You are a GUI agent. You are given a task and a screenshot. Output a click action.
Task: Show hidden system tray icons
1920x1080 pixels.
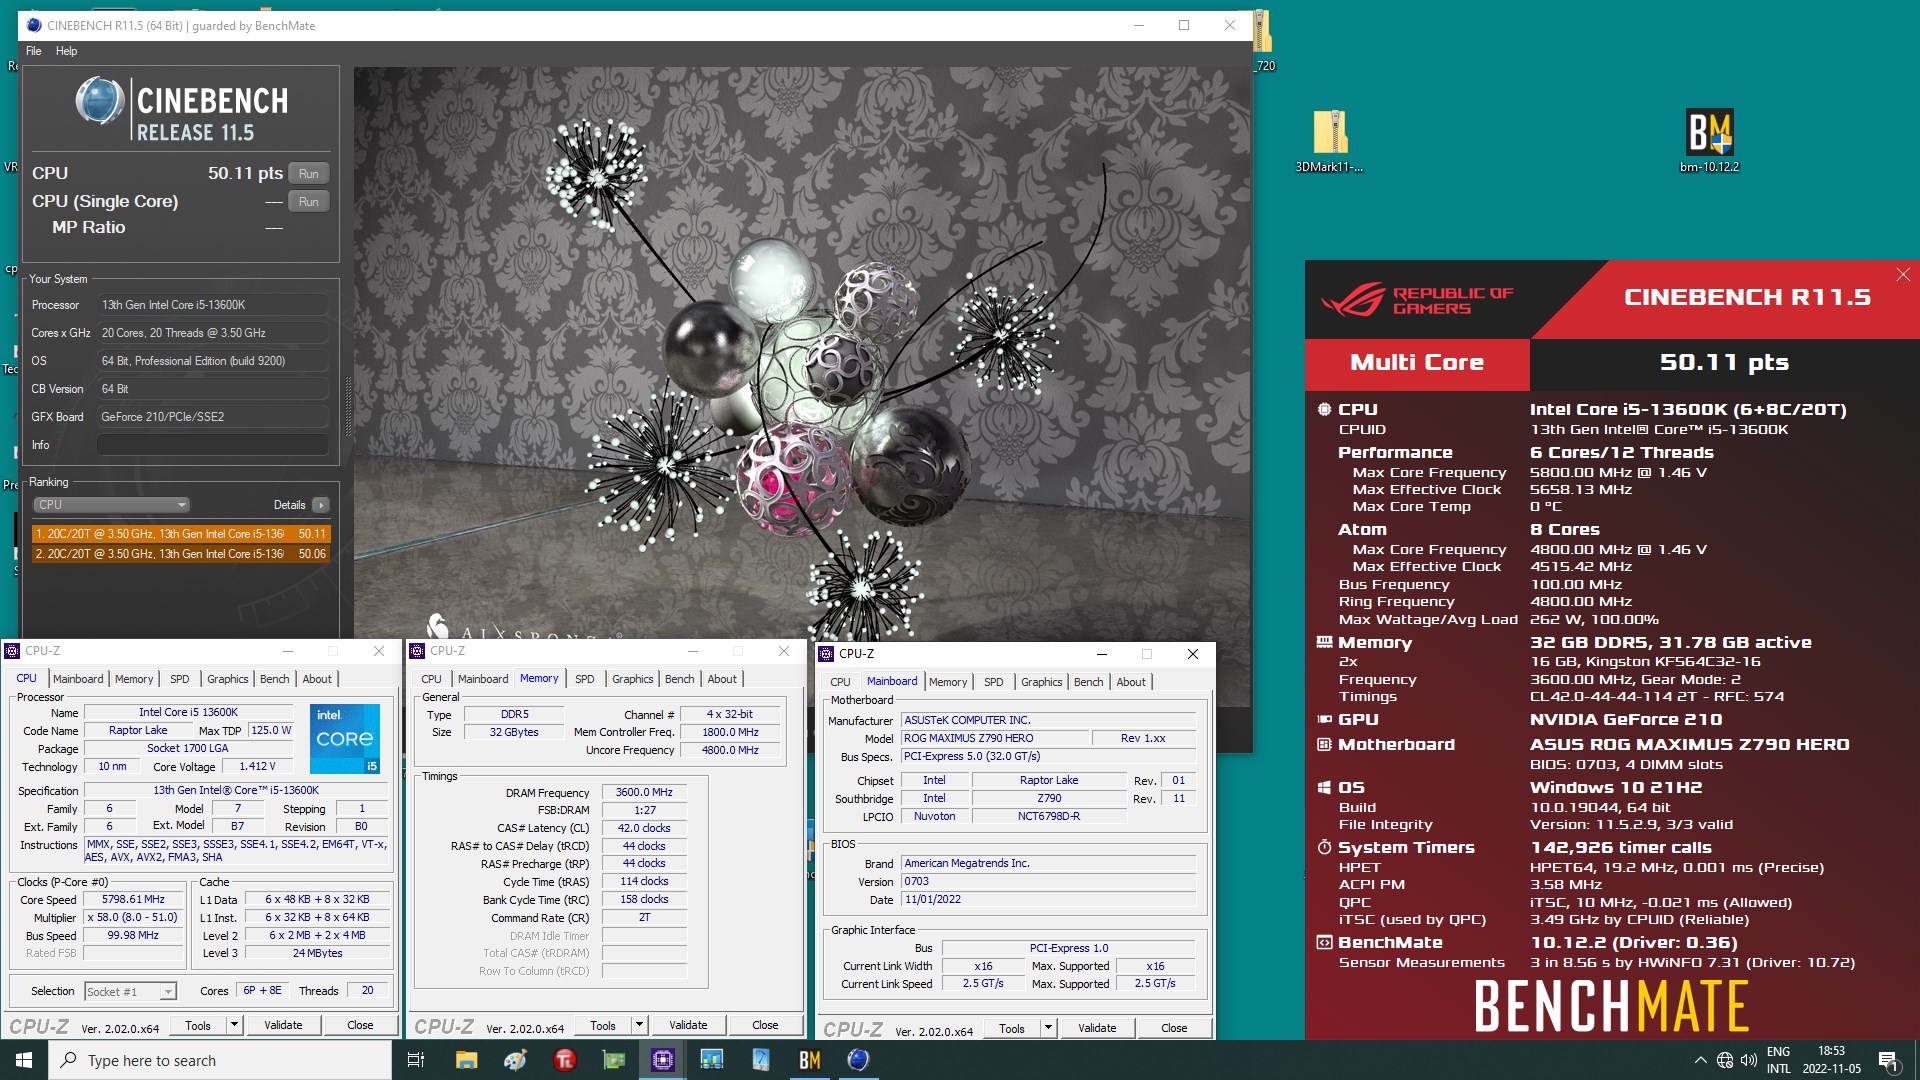point(1700,1060)
